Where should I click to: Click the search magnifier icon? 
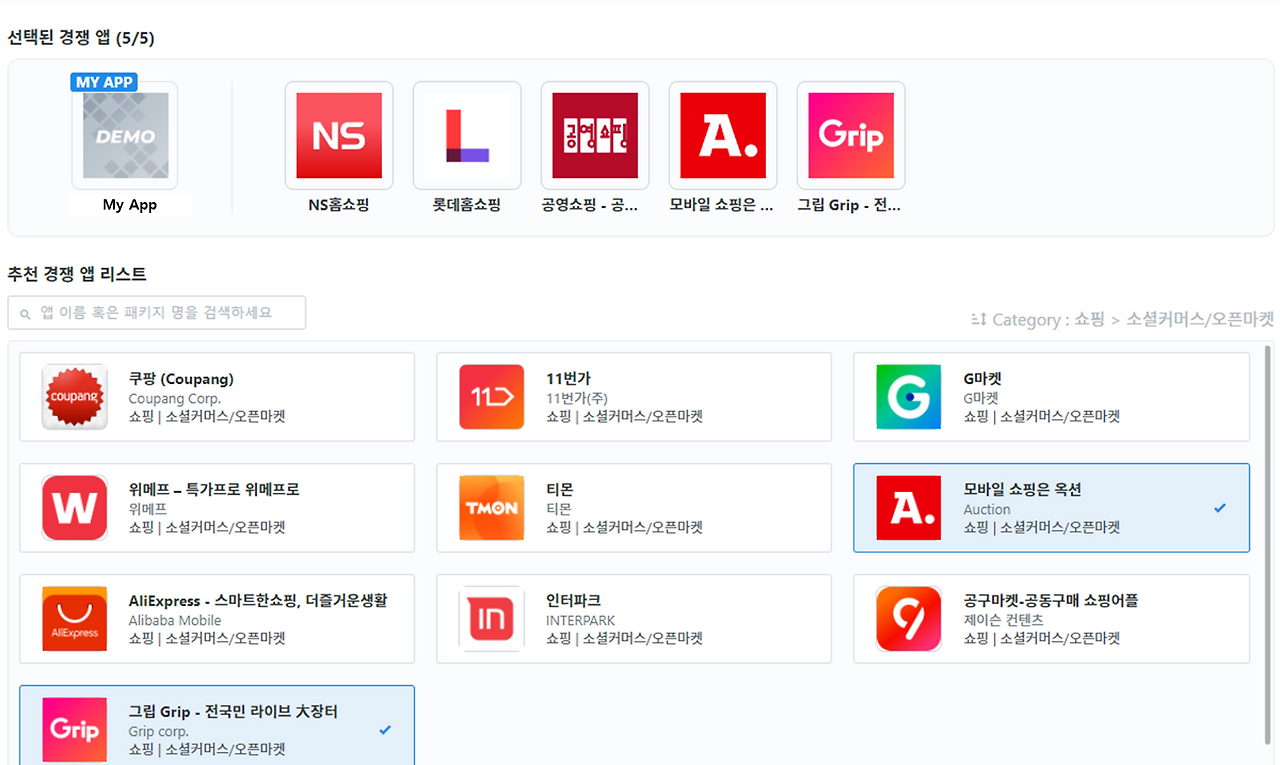(25, 314)
